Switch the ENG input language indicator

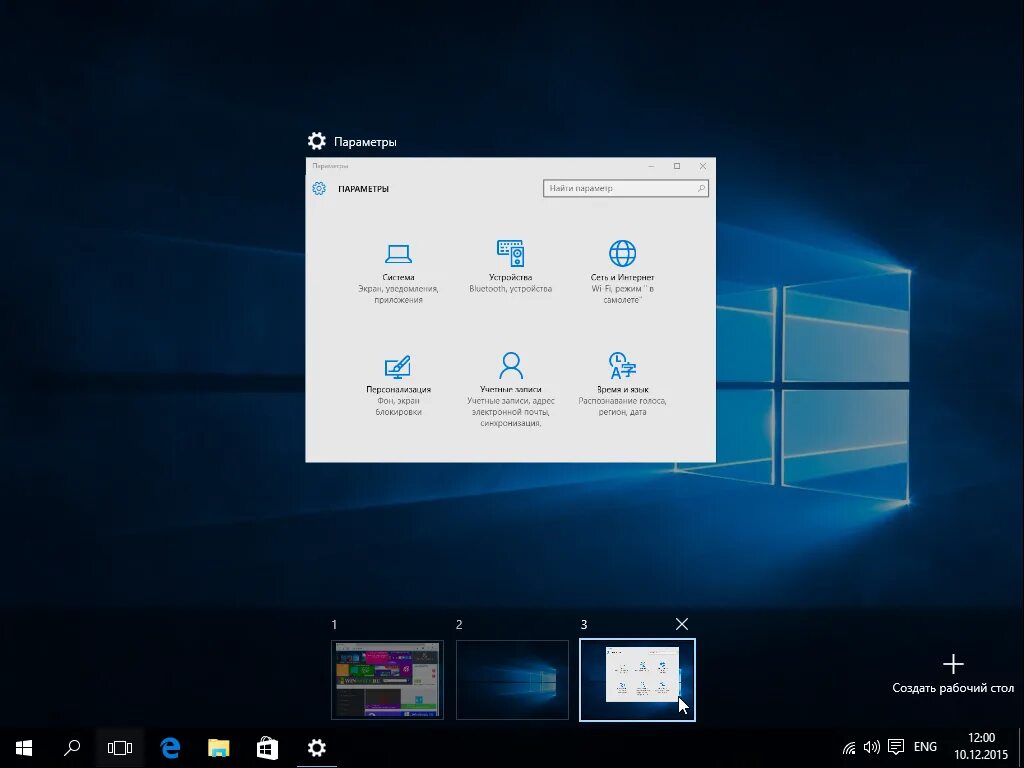(x=925, y=746)
